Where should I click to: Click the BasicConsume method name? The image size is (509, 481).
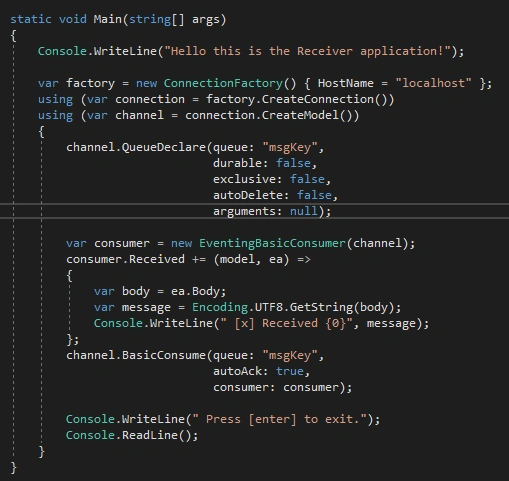click(164, 355)
